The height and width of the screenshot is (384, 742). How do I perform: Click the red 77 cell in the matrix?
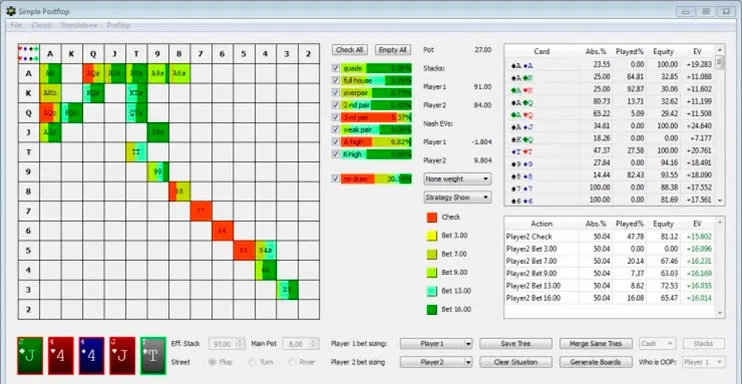coord(201,211)
